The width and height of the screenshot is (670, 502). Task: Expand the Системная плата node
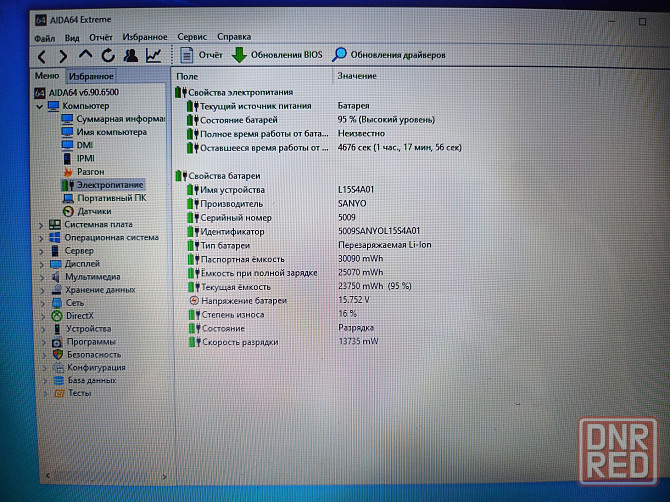pos(41,225)
